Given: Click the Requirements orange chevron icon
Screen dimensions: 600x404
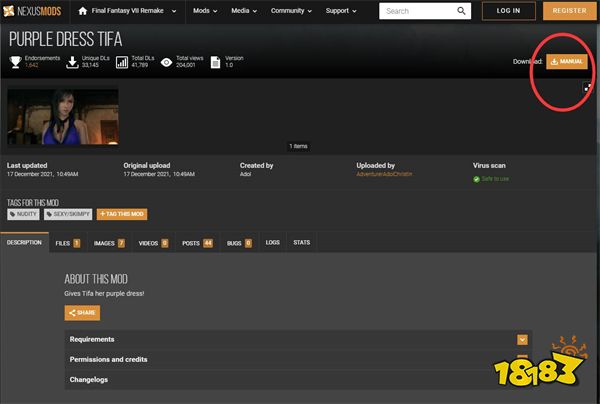Looking at the screenshot, I should pyautogui.click(x=522, y=340).
